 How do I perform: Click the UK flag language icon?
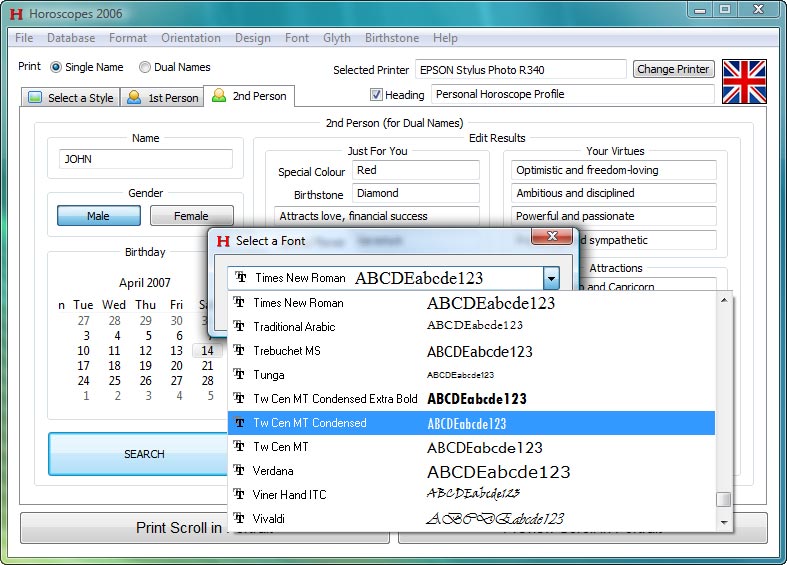point(744,82)
